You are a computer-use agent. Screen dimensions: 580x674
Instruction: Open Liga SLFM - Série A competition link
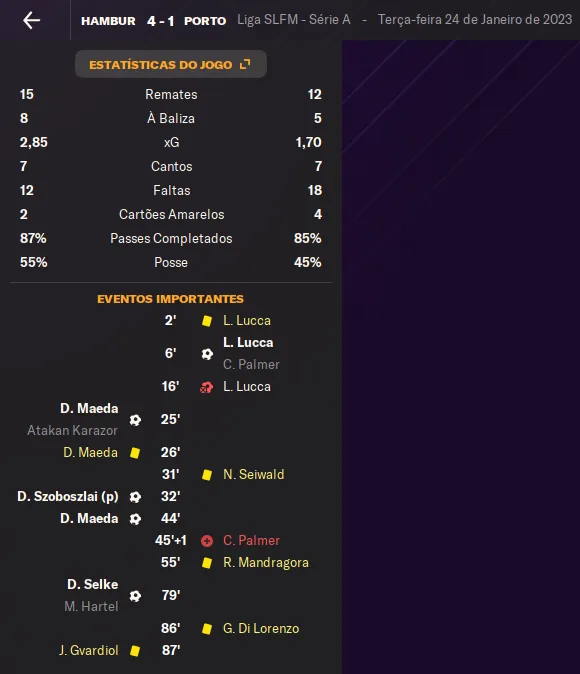(x=294, y=20)
